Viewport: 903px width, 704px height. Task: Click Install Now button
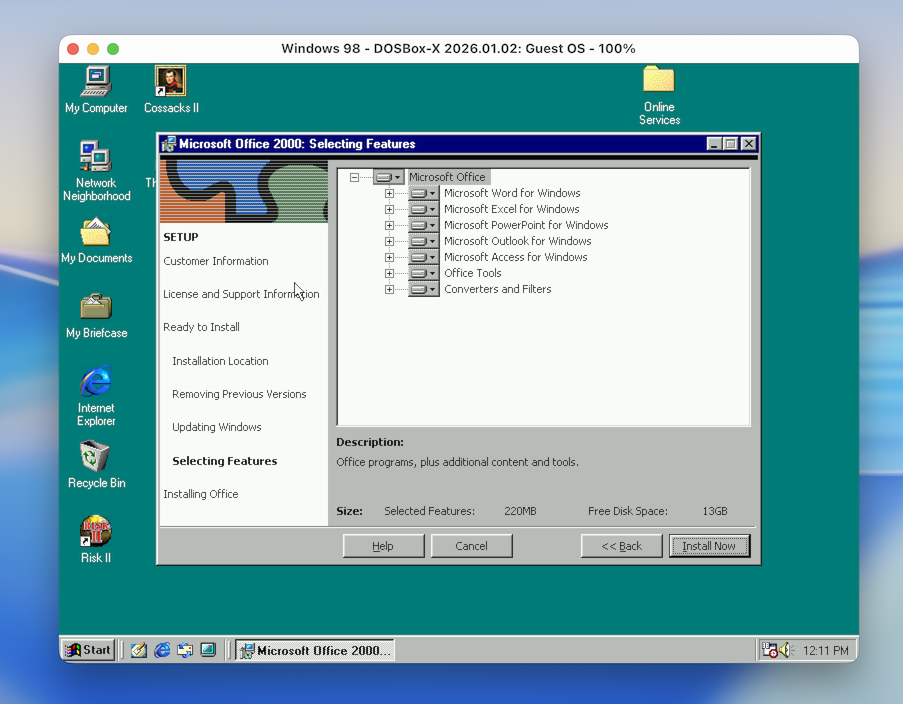(x=709, y=546)
